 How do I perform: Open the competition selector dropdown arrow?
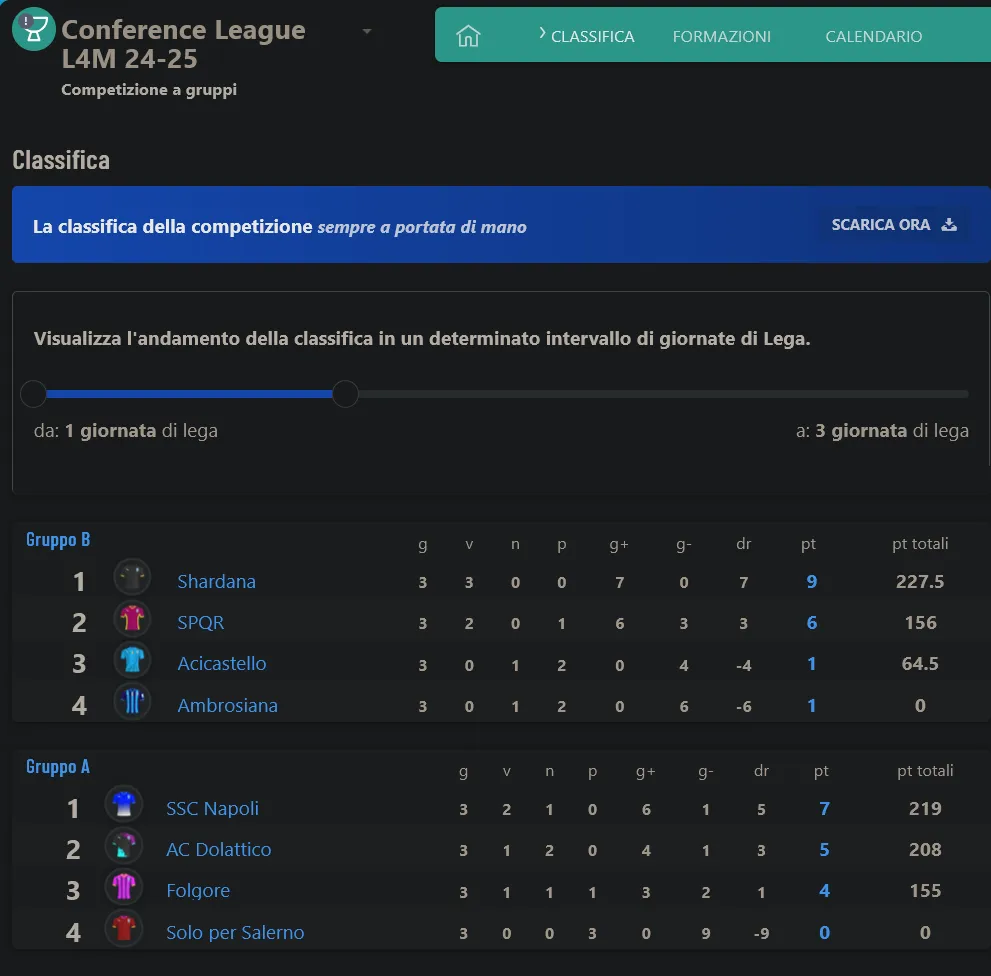pos(367,31)
